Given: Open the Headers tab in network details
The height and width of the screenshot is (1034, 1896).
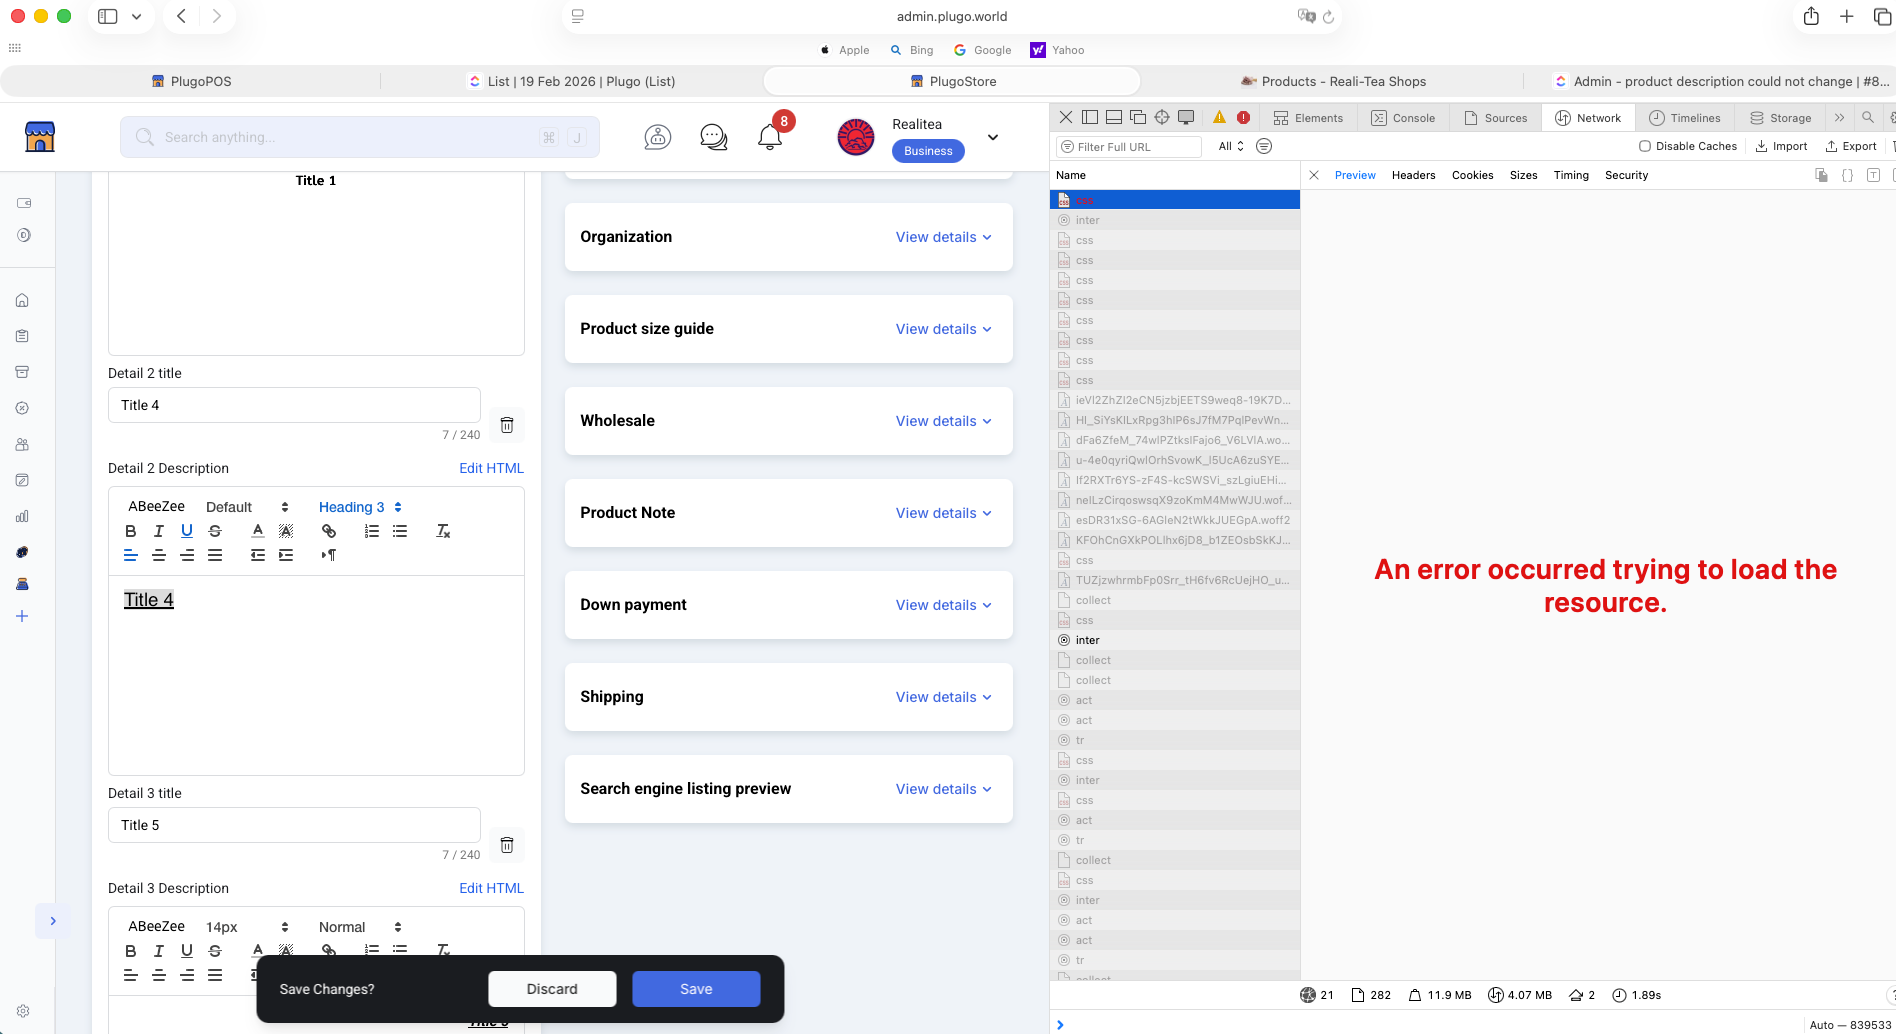Looking at the screenshot, I should click(x=1413, y=175).
